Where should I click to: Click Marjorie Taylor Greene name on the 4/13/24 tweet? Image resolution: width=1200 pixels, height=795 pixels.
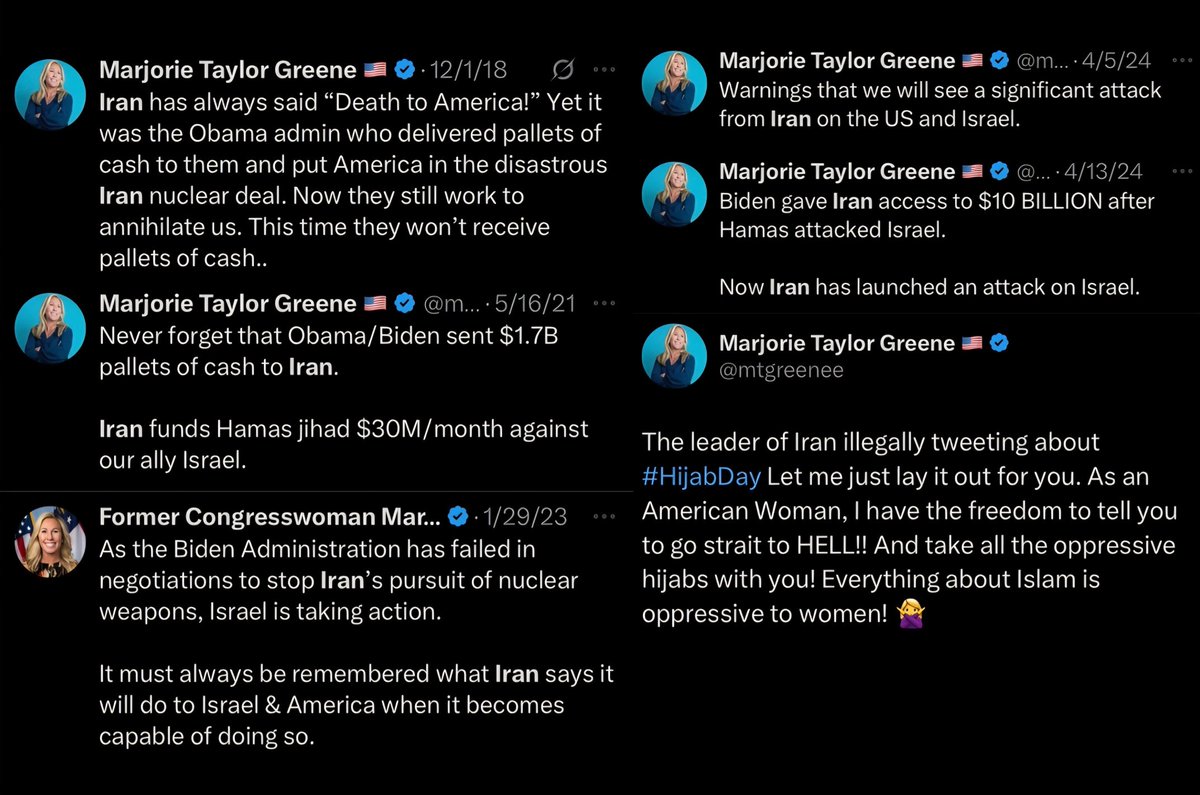click(x=837, y=172)
